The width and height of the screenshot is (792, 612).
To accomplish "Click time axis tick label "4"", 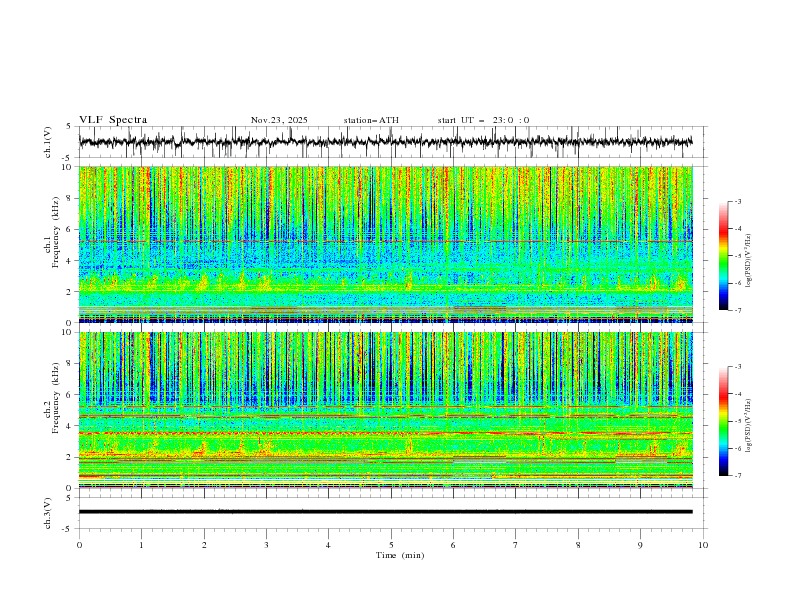I will [328, 545].
